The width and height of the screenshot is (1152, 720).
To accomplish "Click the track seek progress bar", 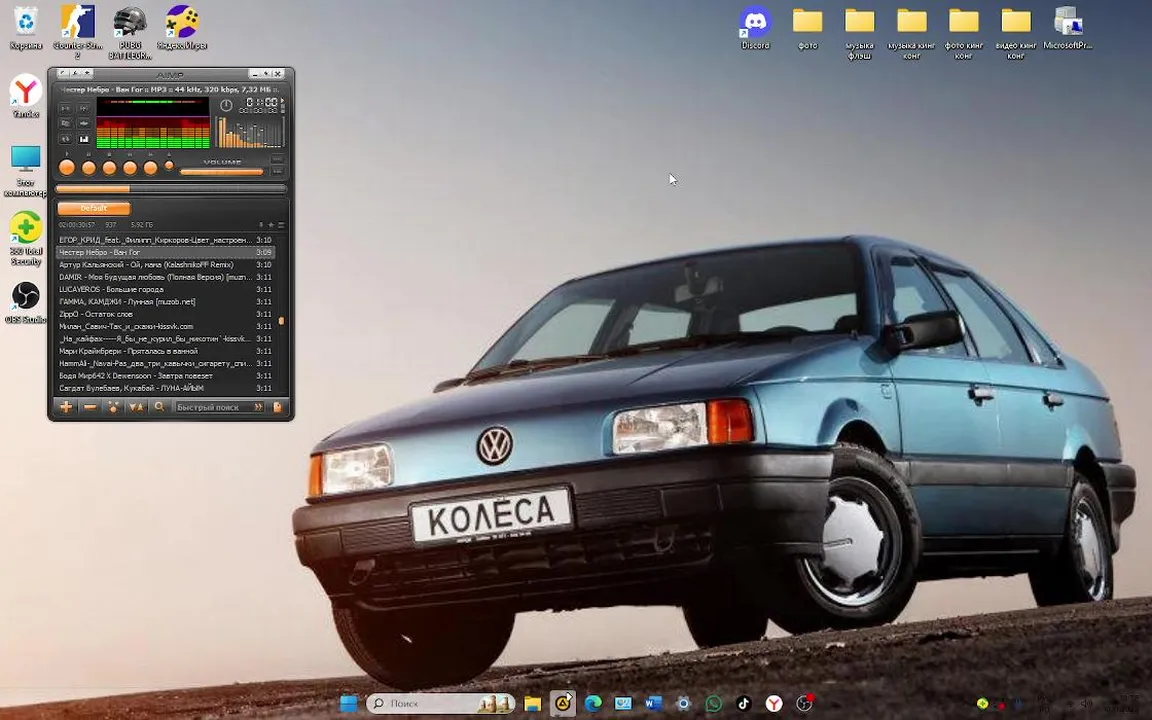I will (x=170, y=189).
